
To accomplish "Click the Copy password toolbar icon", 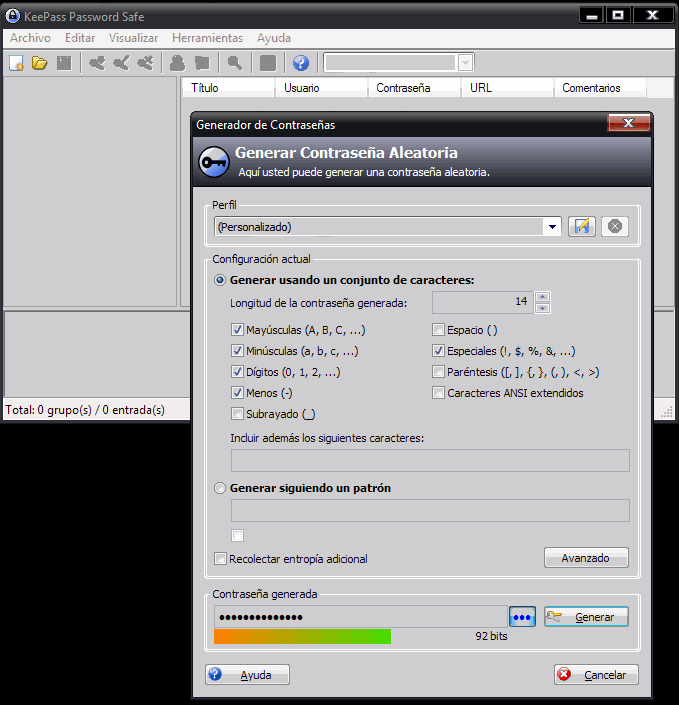I will tap(202, 63).
